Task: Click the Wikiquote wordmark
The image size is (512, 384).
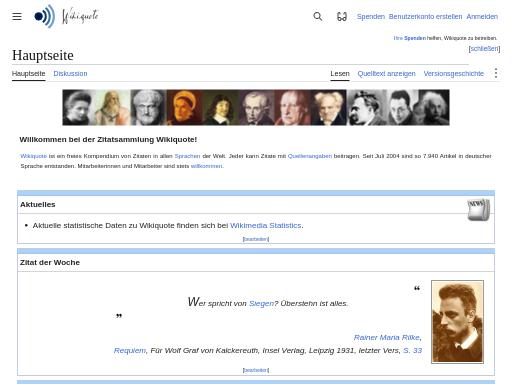Action: coord(80,16)
